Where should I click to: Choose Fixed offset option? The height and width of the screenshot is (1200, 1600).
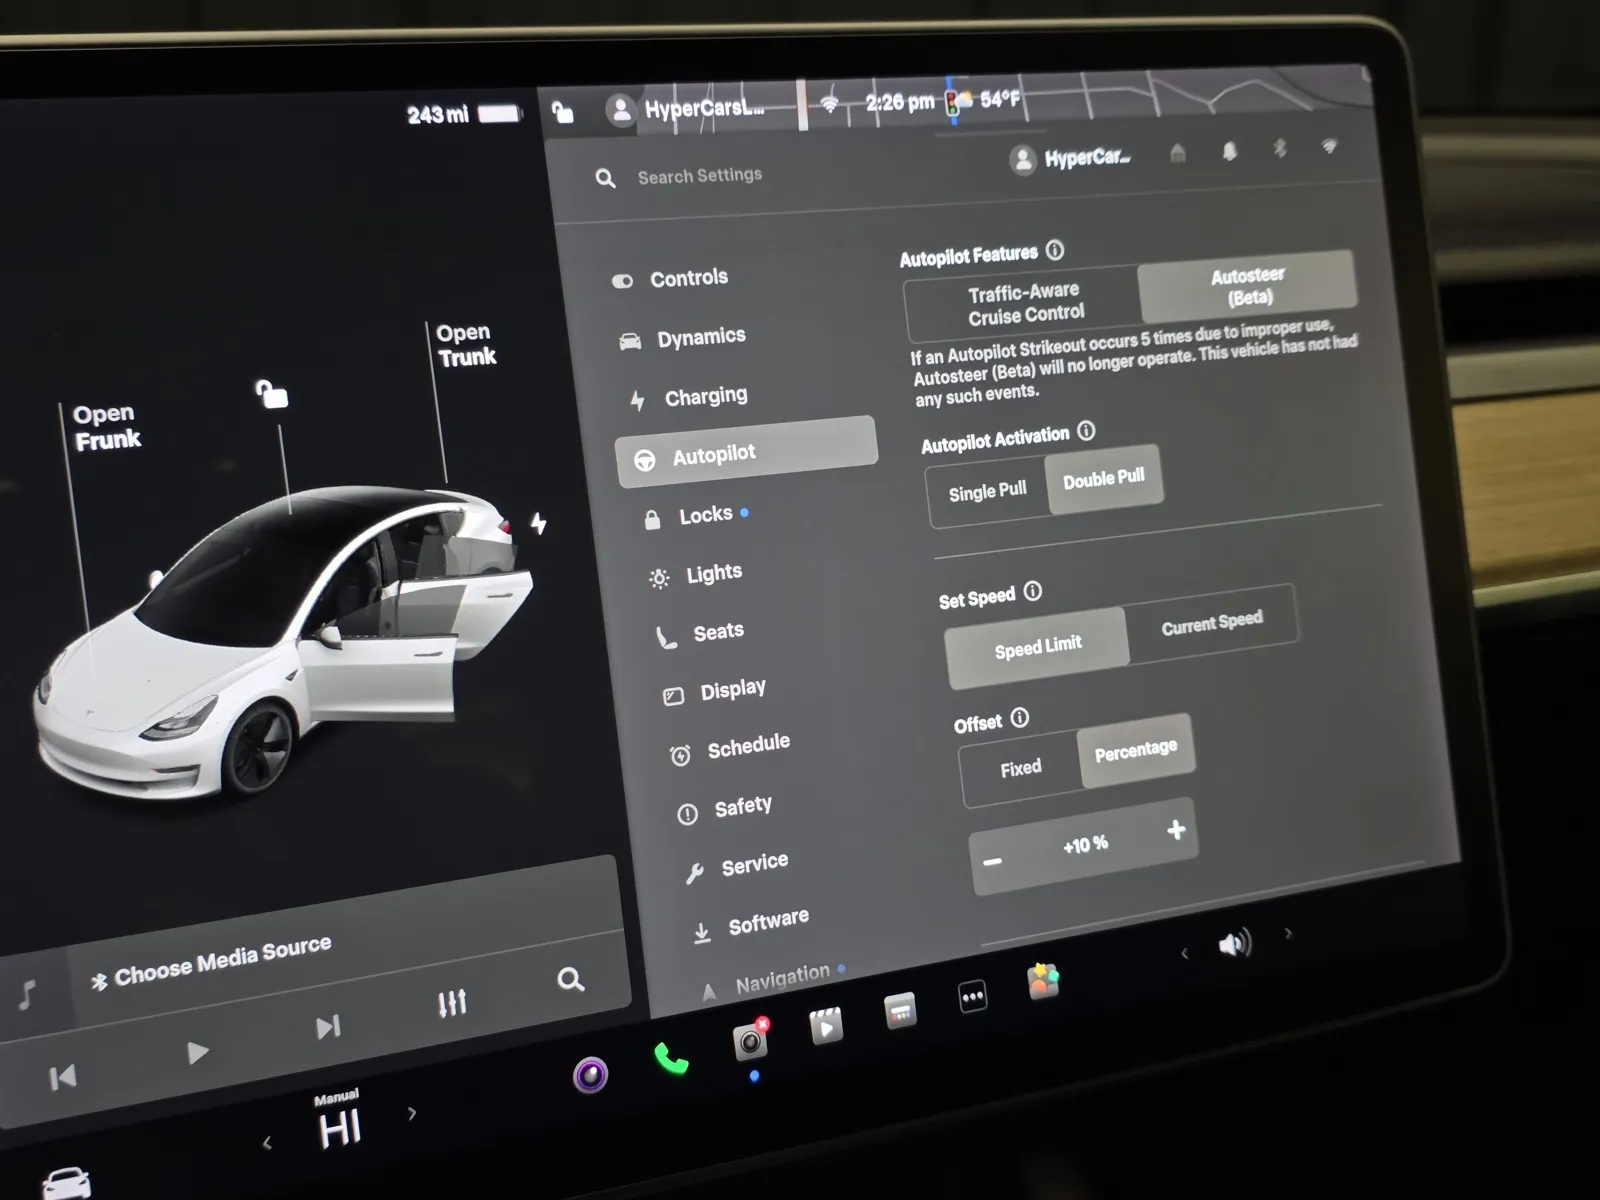1020,769
